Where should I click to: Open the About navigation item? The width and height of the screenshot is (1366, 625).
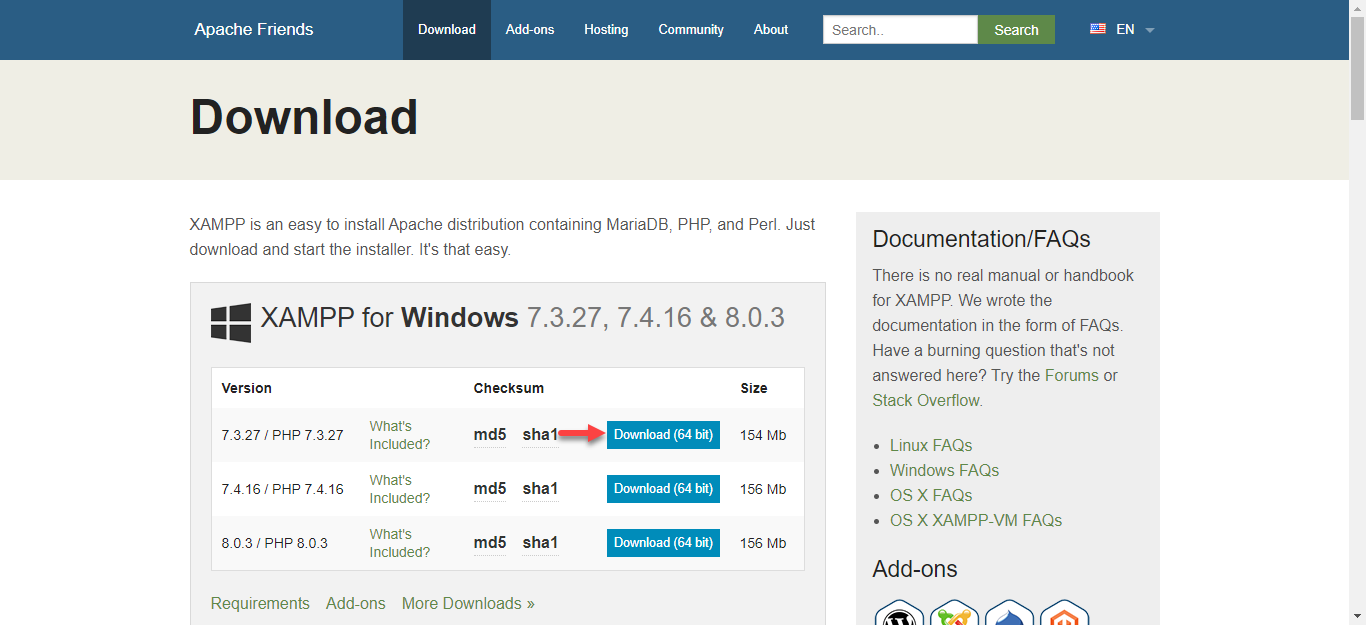coord(771,30)
